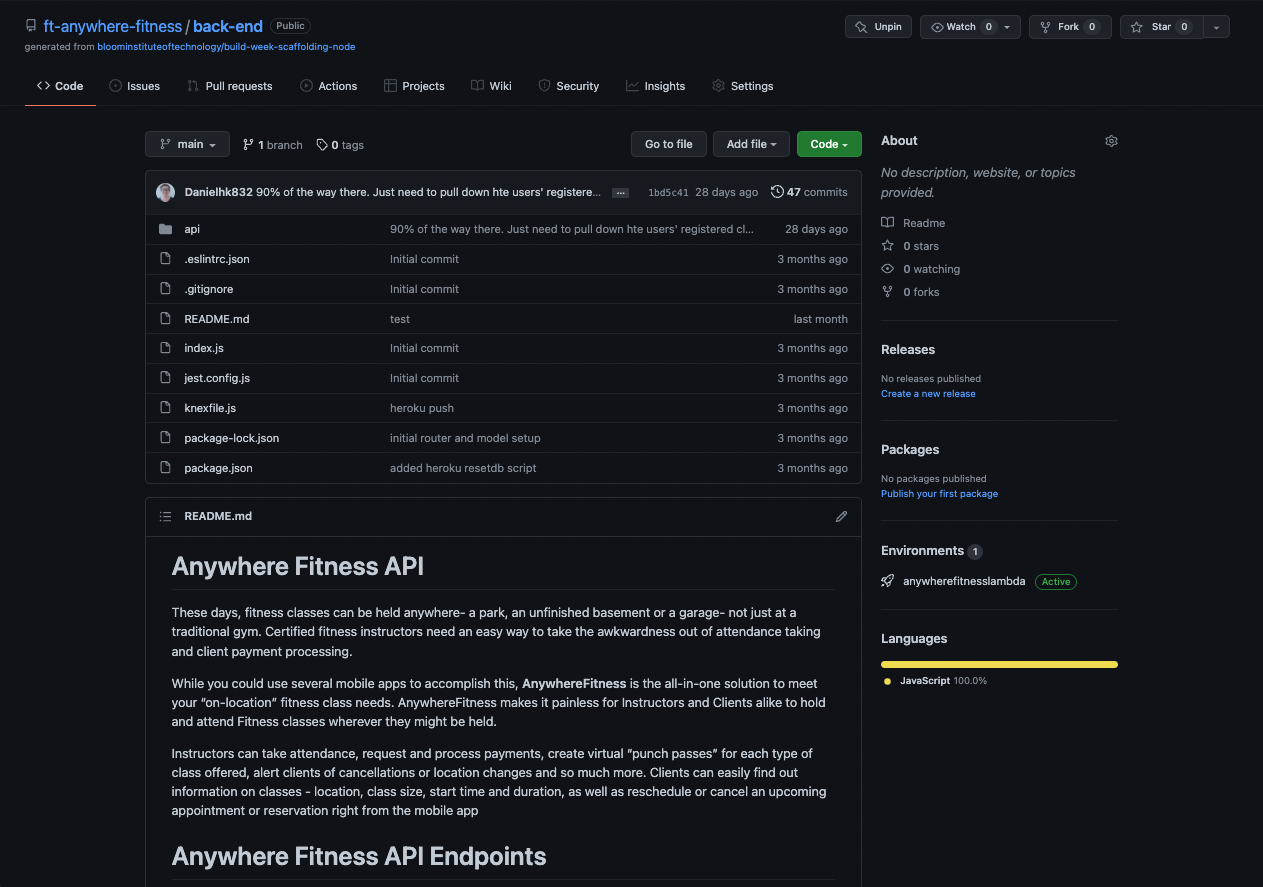Switch to the Pull requests tab
Viewport: 1263px width, 887px height.
pyautogui.click(x=229, y=86)
